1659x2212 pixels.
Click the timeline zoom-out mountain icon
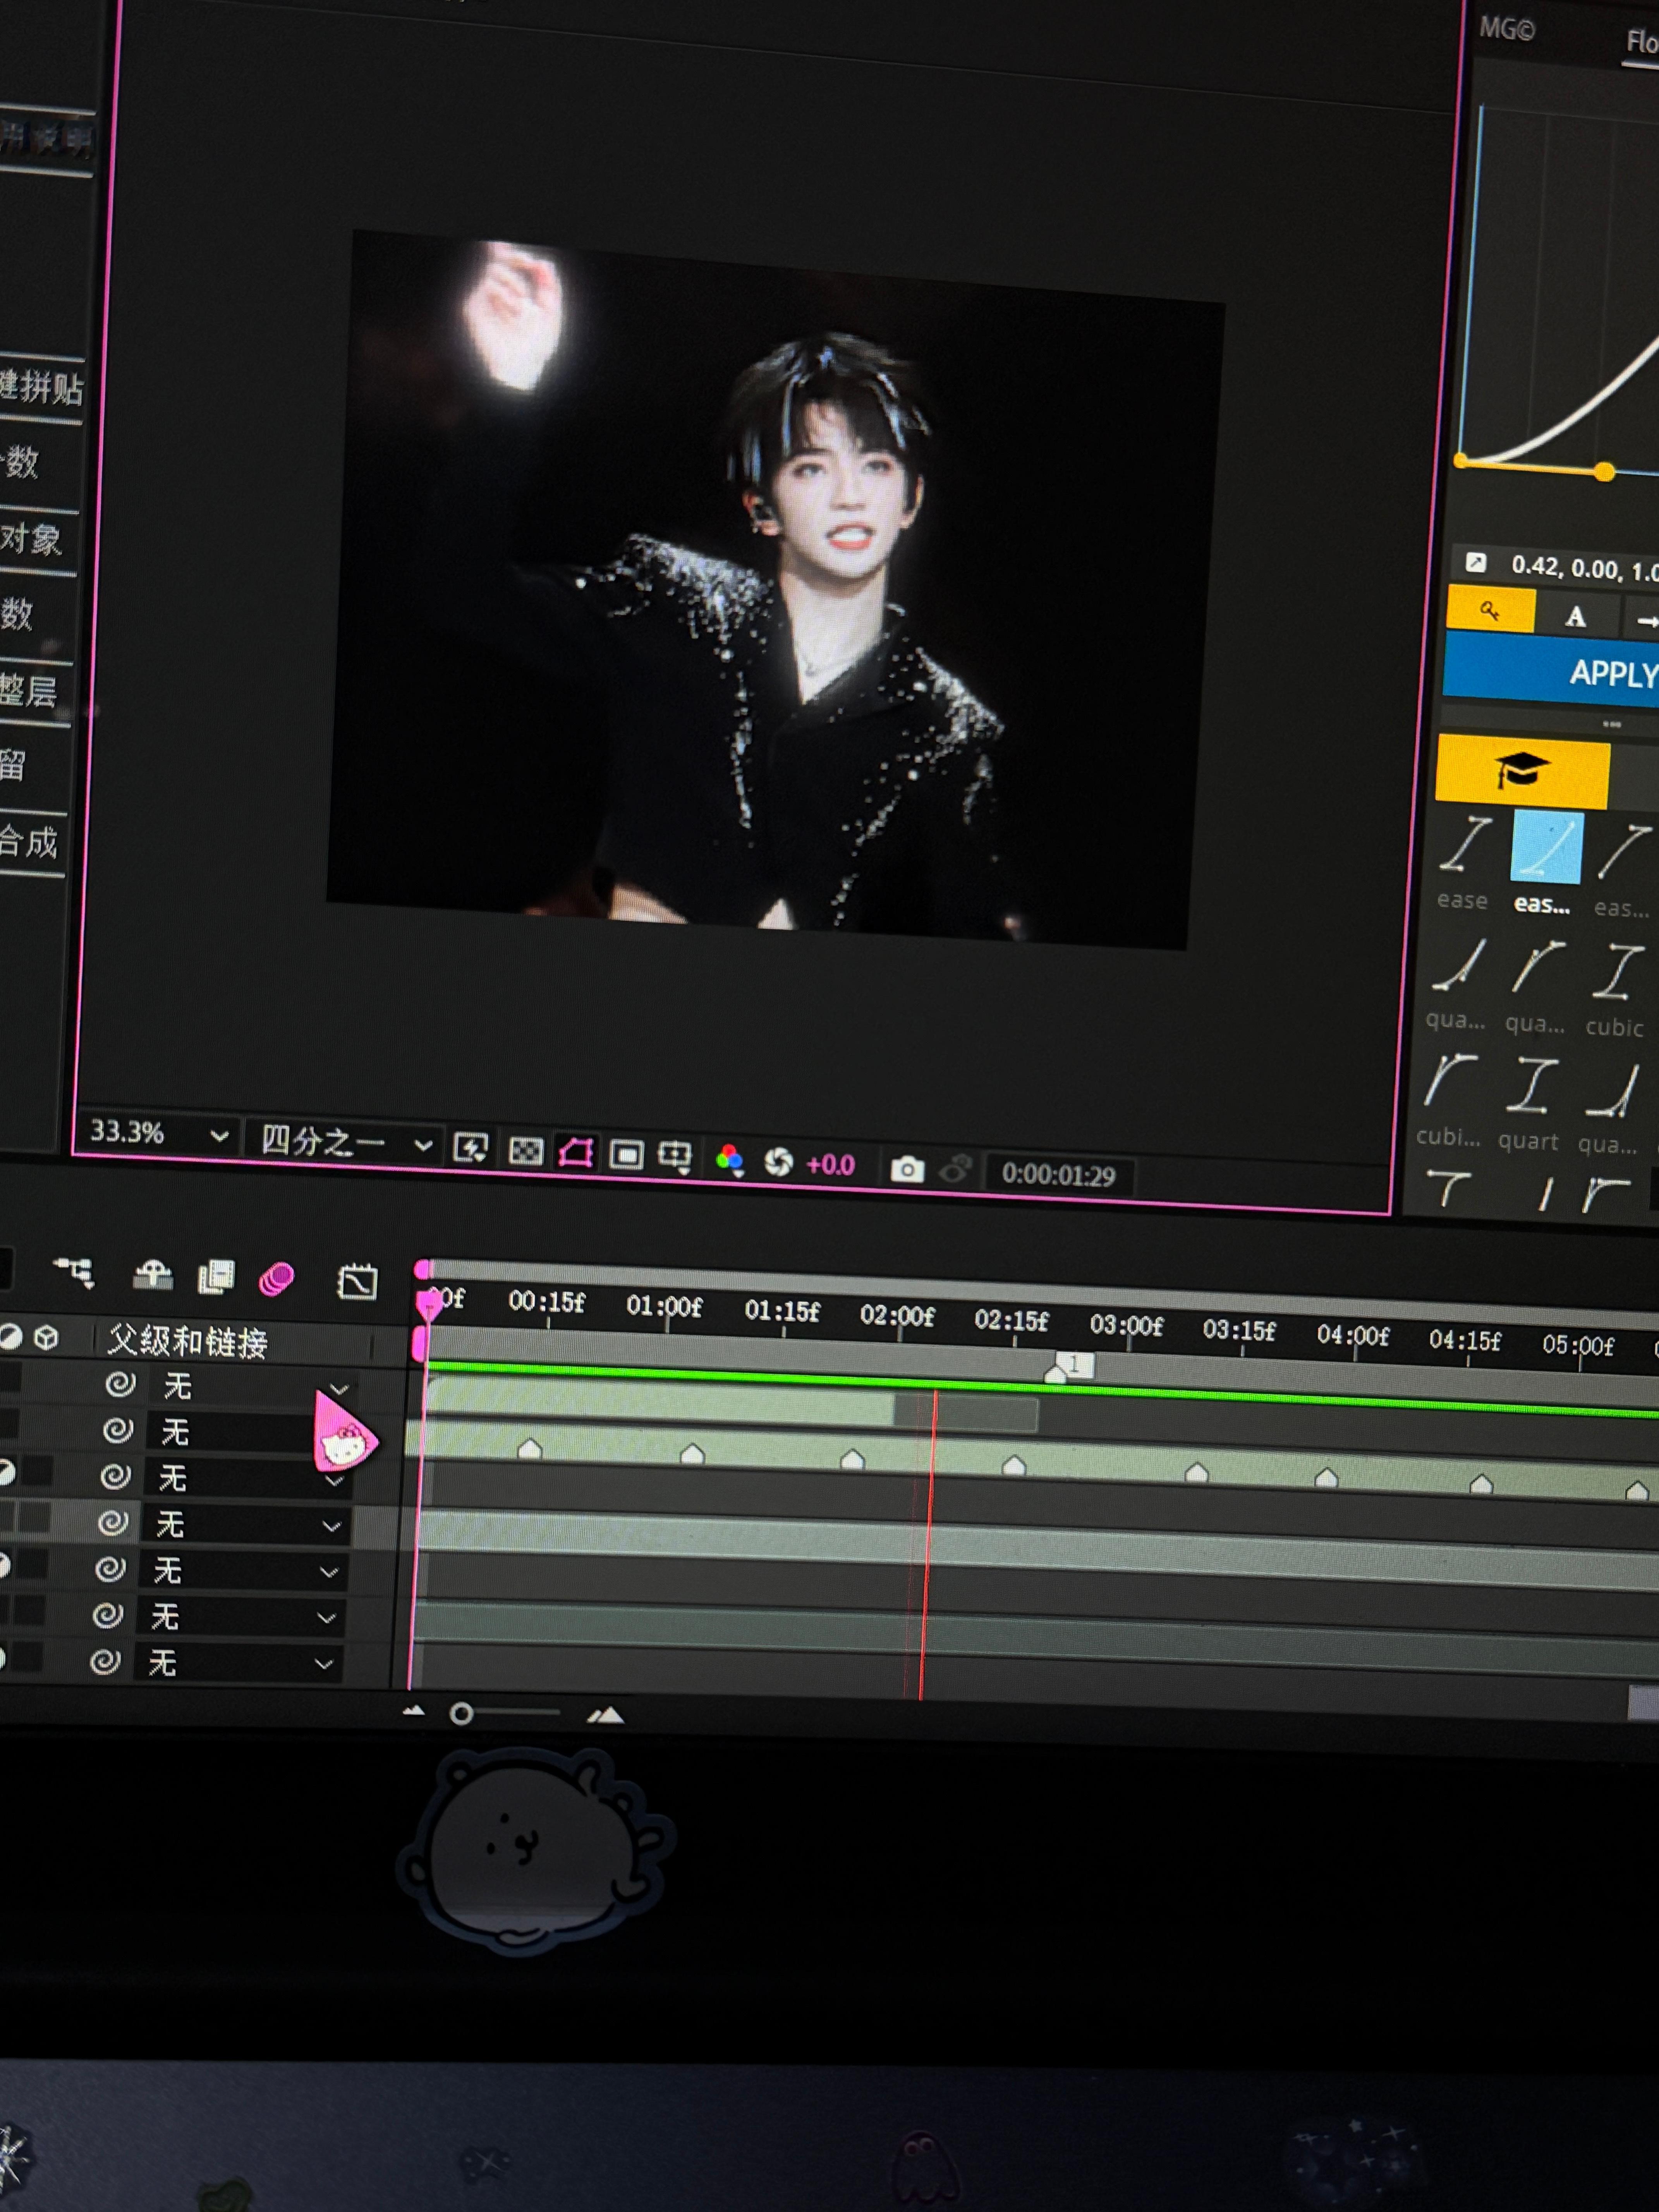(x=413, y=1711)
